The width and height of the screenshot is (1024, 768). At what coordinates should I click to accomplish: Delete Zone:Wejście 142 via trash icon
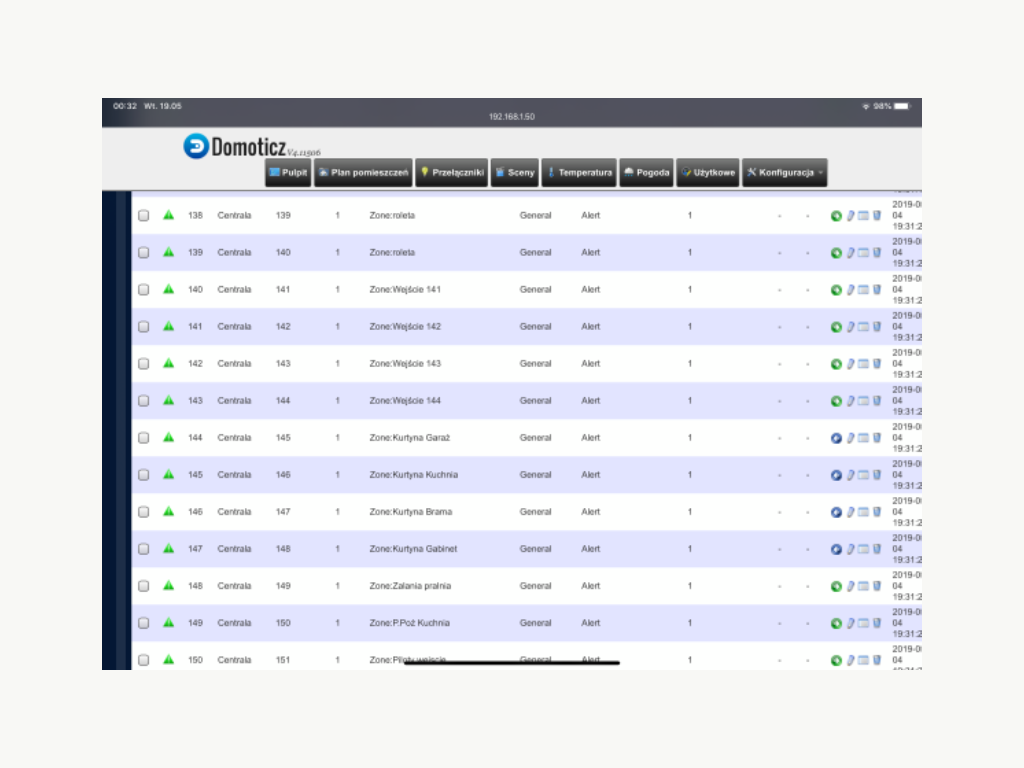tap(877, 327)
